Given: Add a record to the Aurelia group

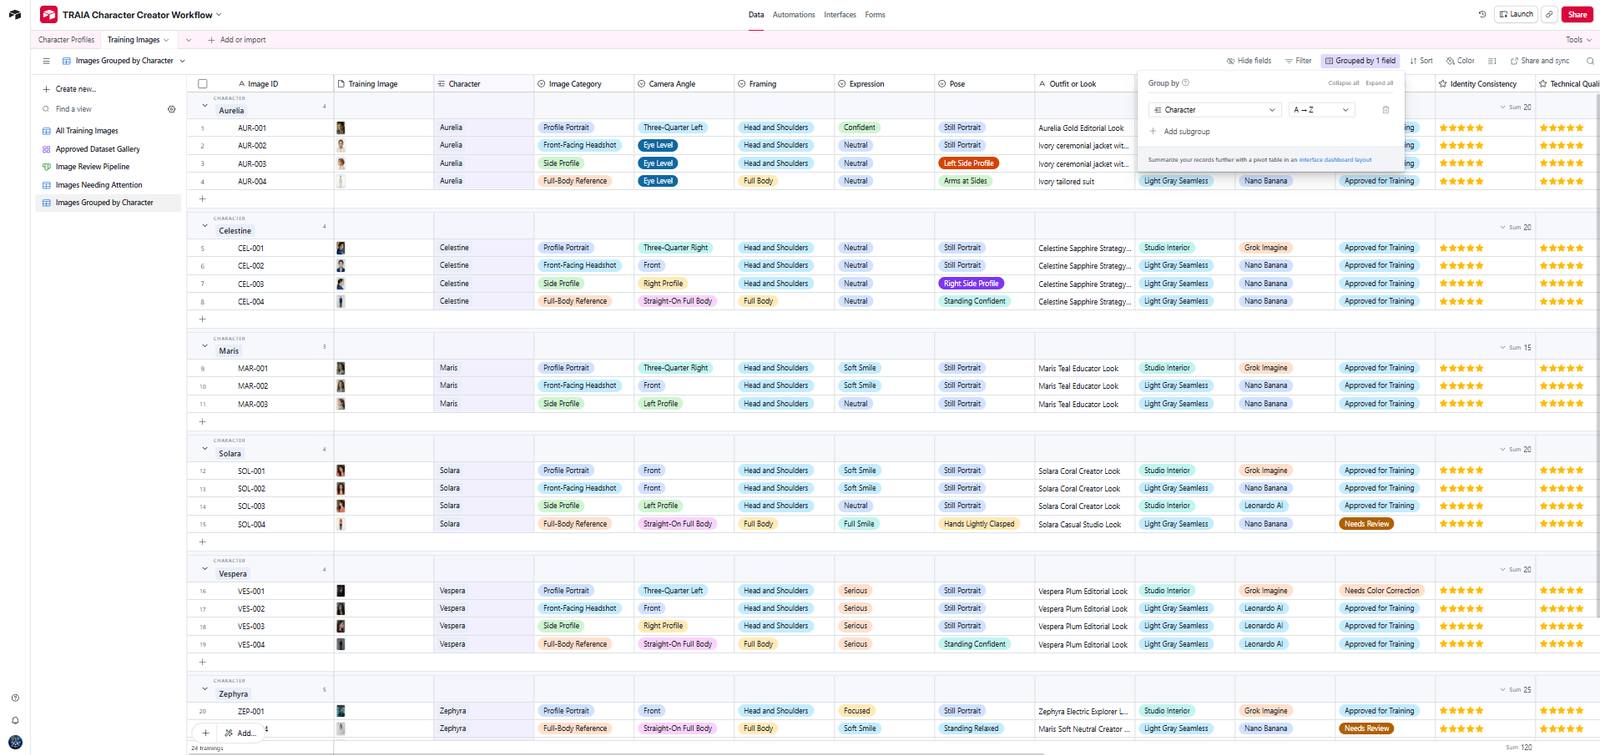Looking at the screenshot, I should point(202,199).
